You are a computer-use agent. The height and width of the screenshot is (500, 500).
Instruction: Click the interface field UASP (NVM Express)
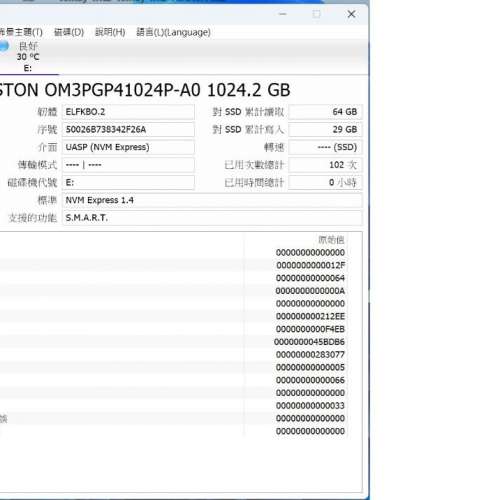click(x=128, y=147)
